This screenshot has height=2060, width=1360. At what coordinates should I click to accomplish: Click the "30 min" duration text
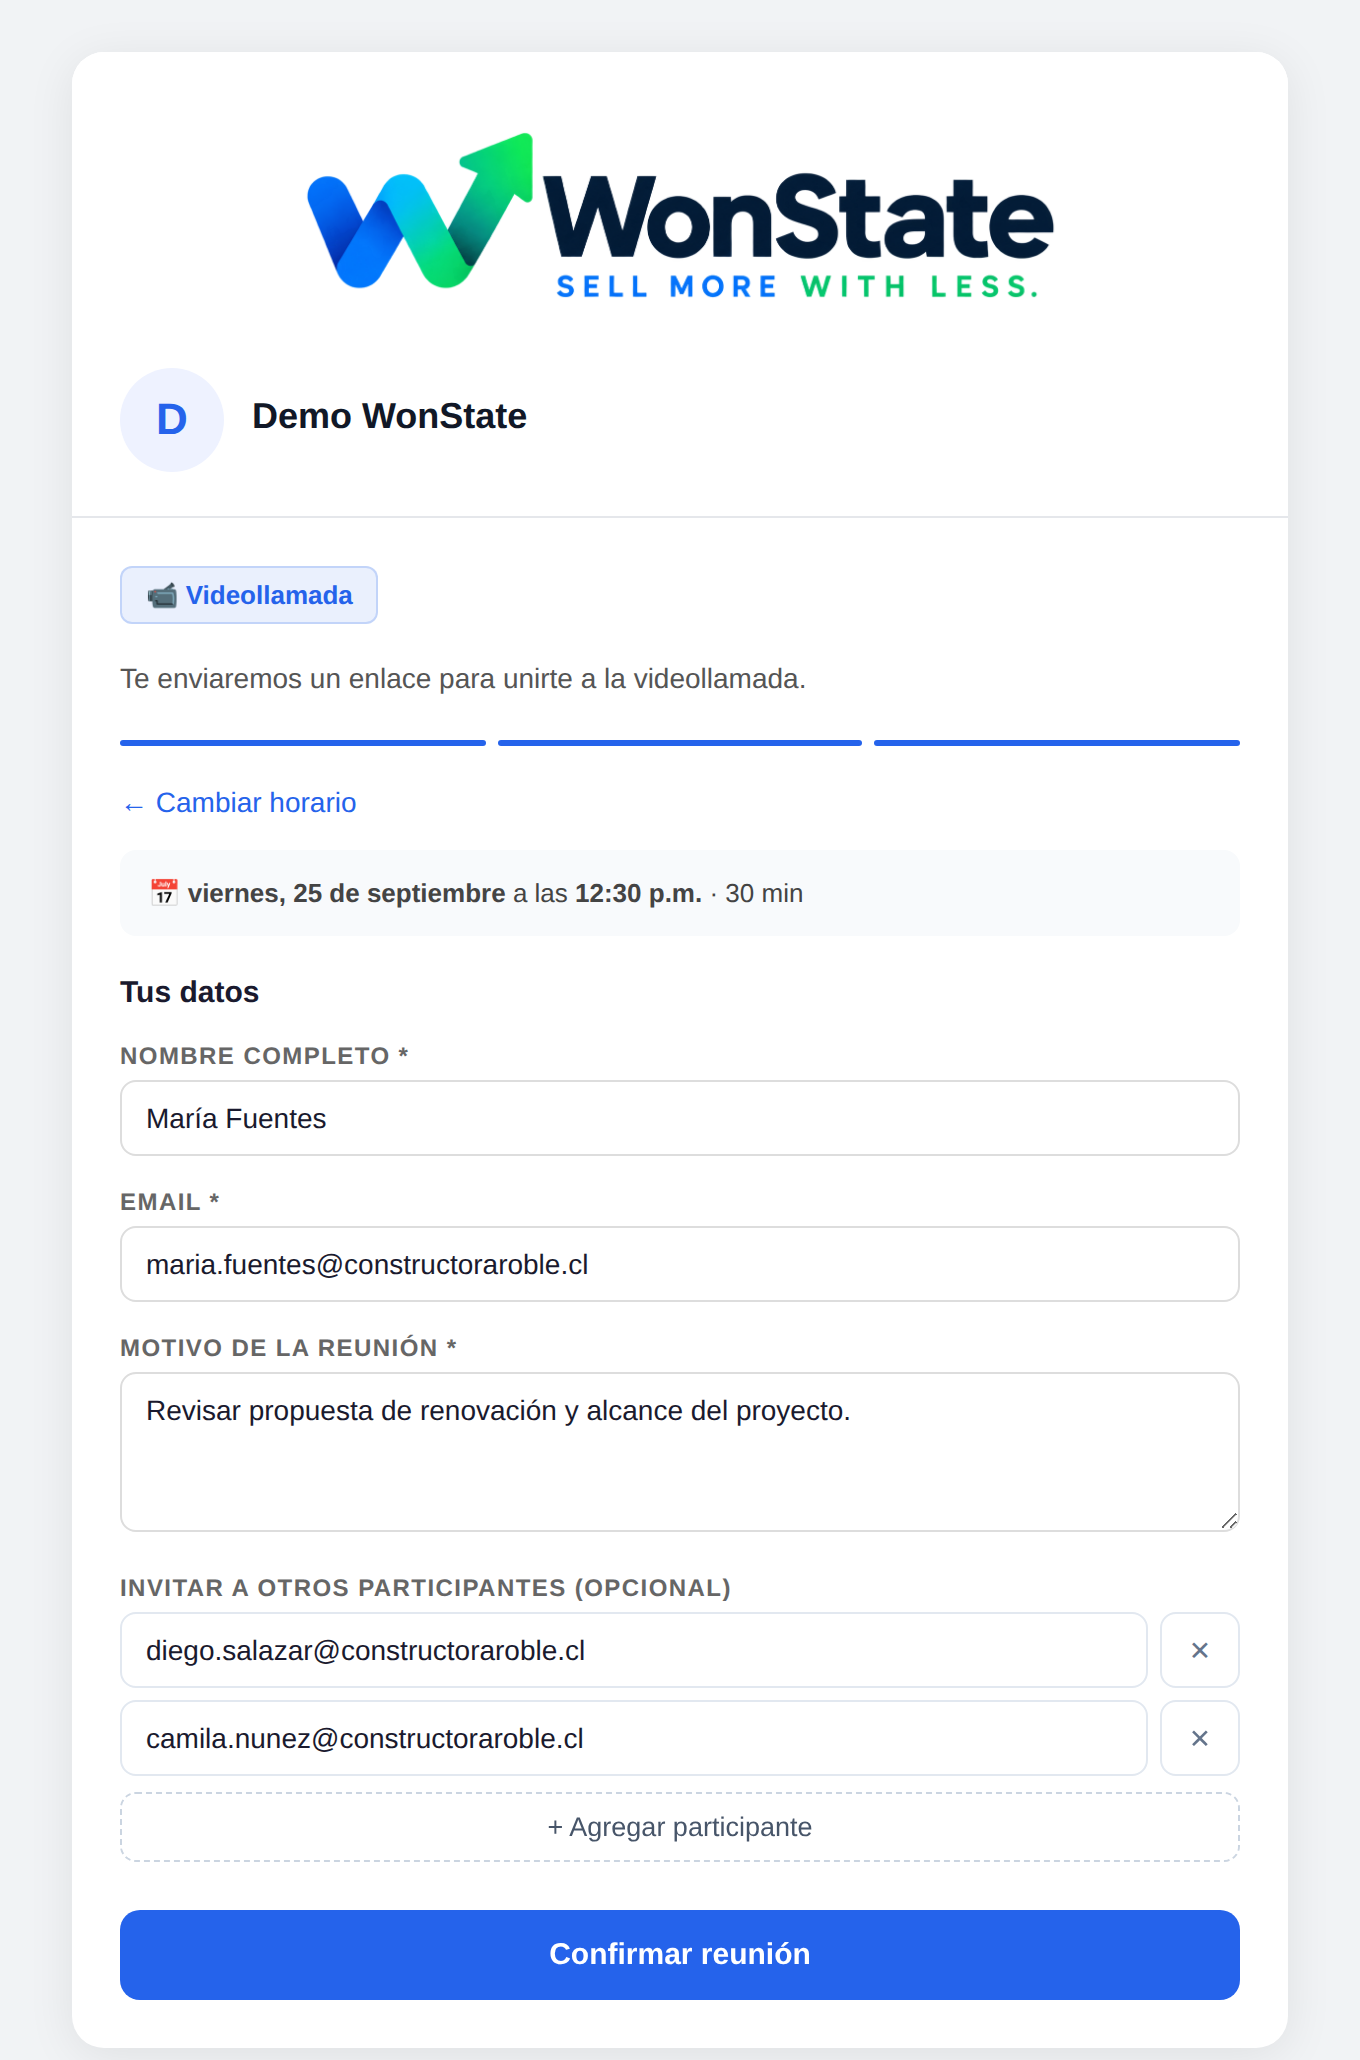point(764,893)
